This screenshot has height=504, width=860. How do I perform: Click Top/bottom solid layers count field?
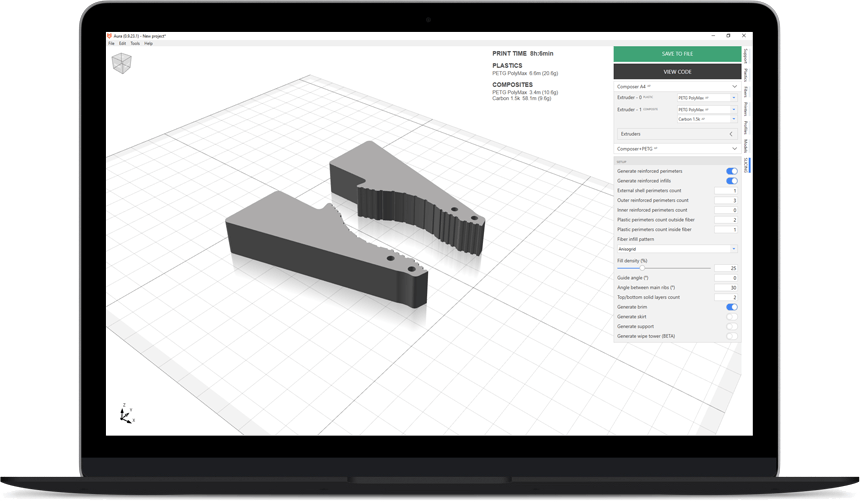click(726, 297)
